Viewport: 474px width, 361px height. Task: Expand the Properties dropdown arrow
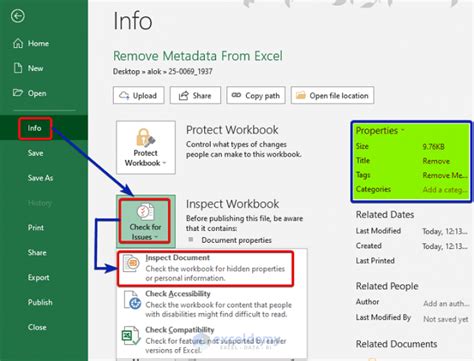pos(403,130)
